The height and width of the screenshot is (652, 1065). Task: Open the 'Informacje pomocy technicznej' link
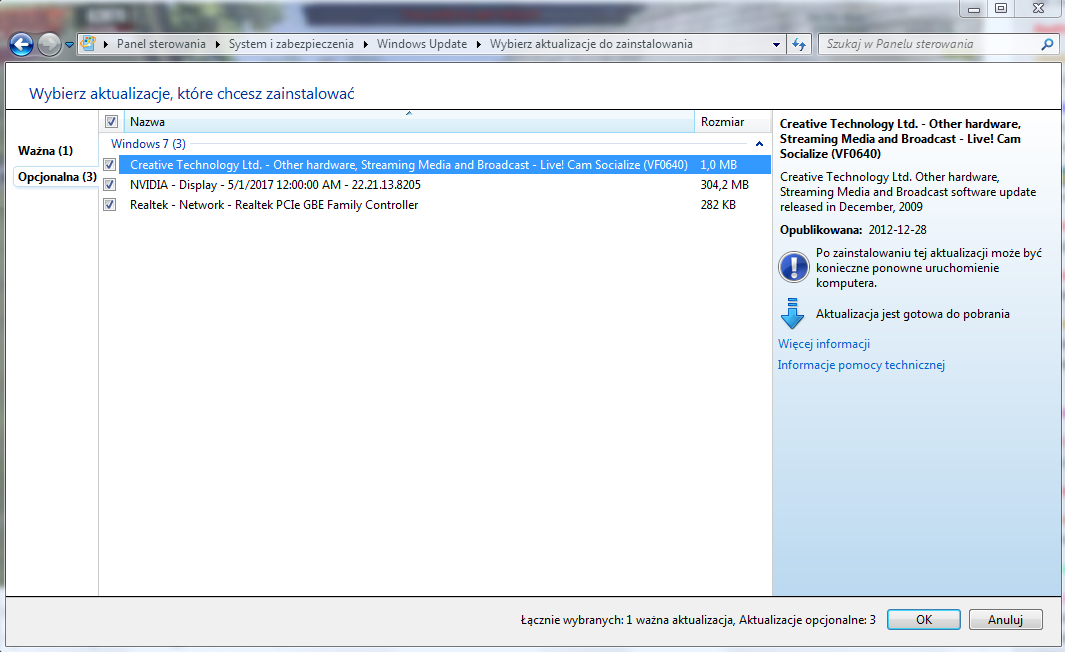[x=861, y=365]
